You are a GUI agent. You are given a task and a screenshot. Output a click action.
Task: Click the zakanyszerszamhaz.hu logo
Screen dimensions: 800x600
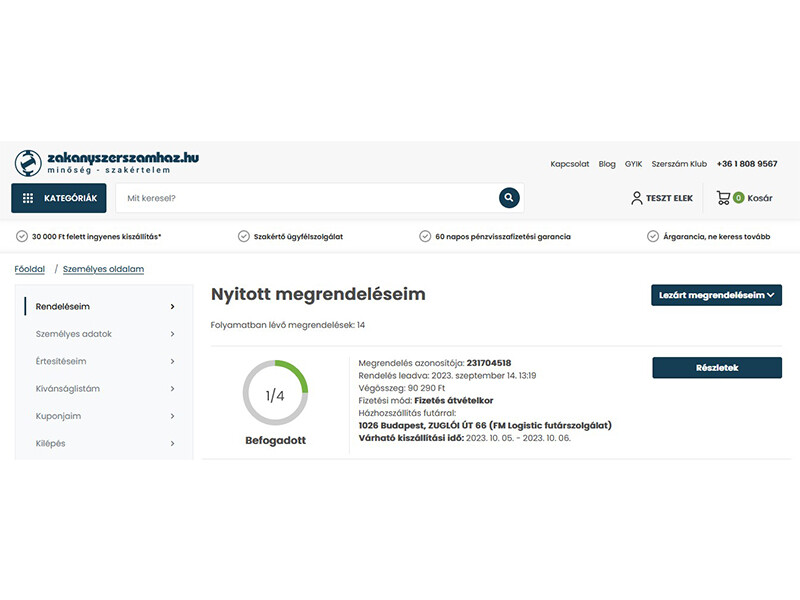click(x=106, y=163)
